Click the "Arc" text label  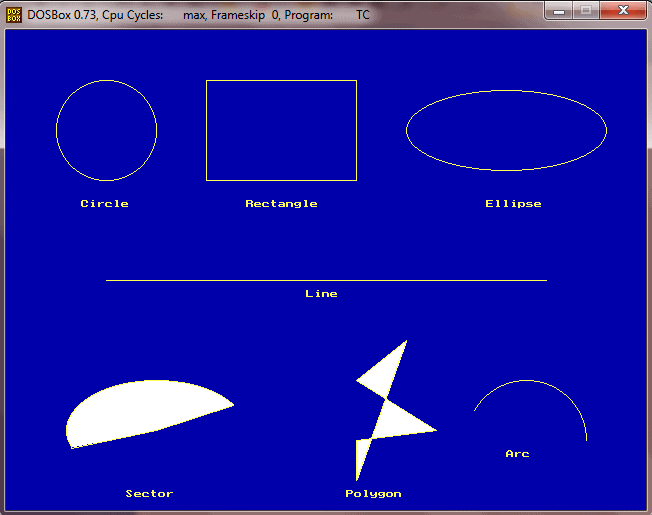[x=517, y=454]
